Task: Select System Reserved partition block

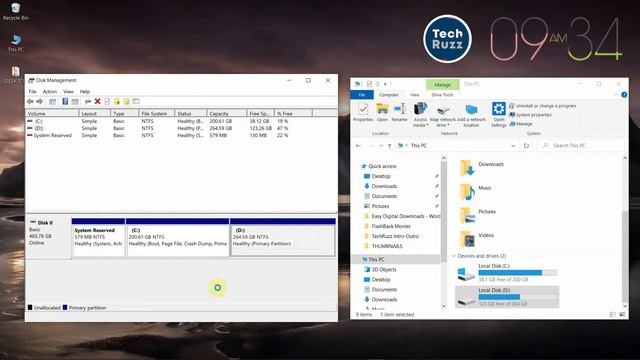Action: (x=98, y=238)
